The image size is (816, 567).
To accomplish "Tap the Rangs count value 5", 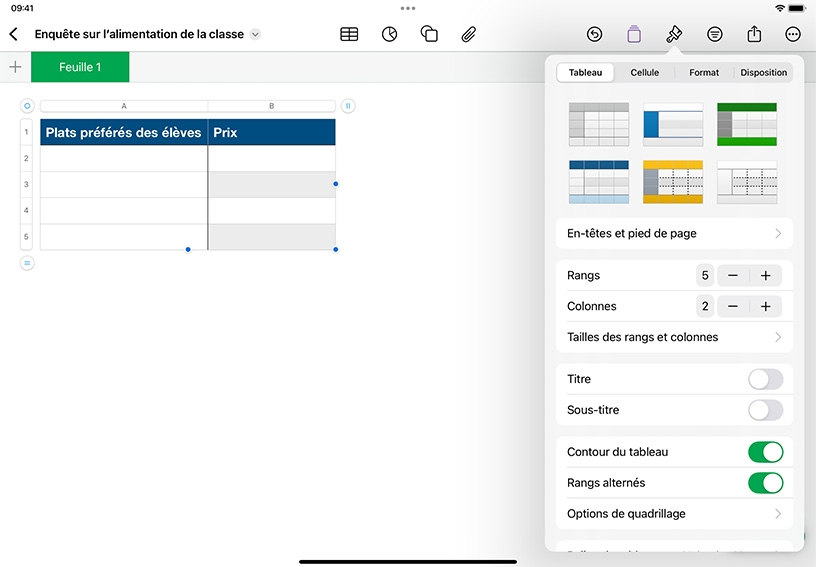I will pyautogui.click(x=705, y=276).
